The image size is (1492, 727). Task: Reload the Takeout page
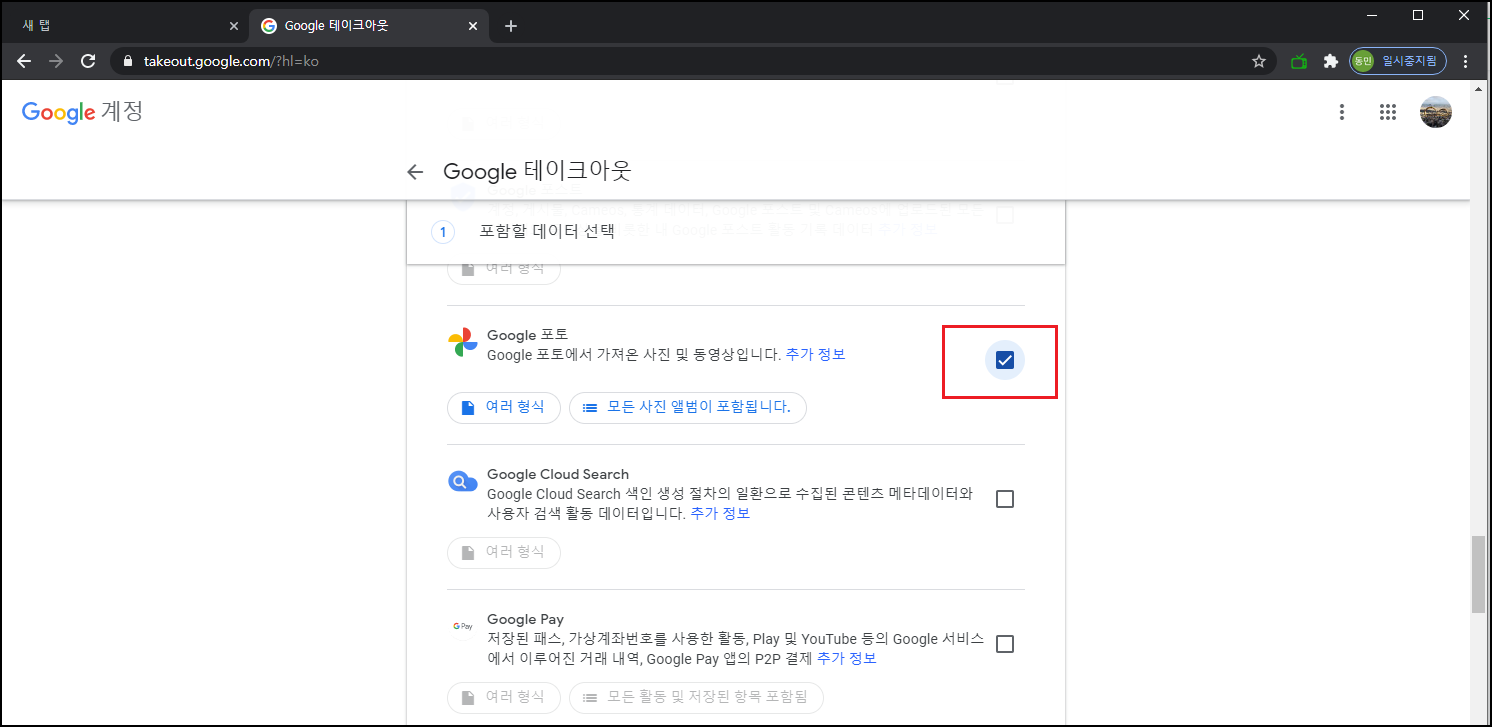click(88, 61)
